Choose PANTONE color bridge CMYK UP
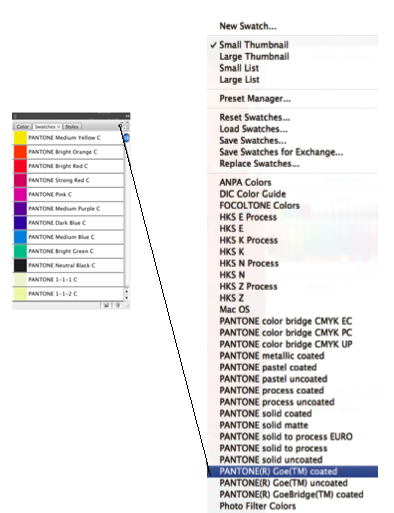Image resolution: width=394 pixels, height=513 pixels. 286,344
